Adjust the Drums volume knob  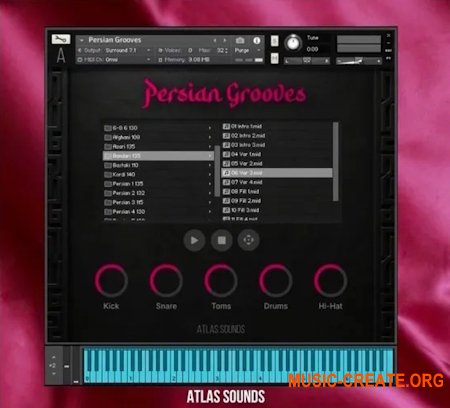click(276, 280)
